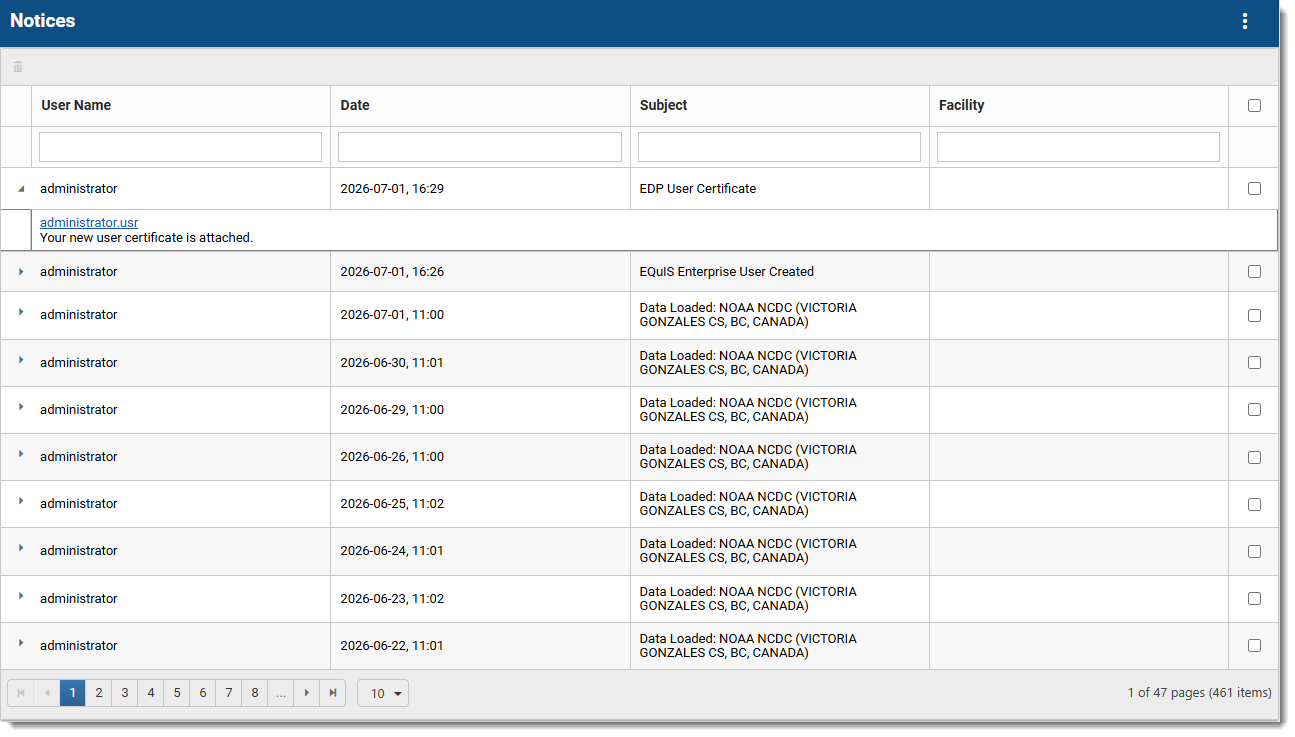Click the trash delete icon in toolbar
Viewport: 1295px width, 737px height.
point(18,67)
